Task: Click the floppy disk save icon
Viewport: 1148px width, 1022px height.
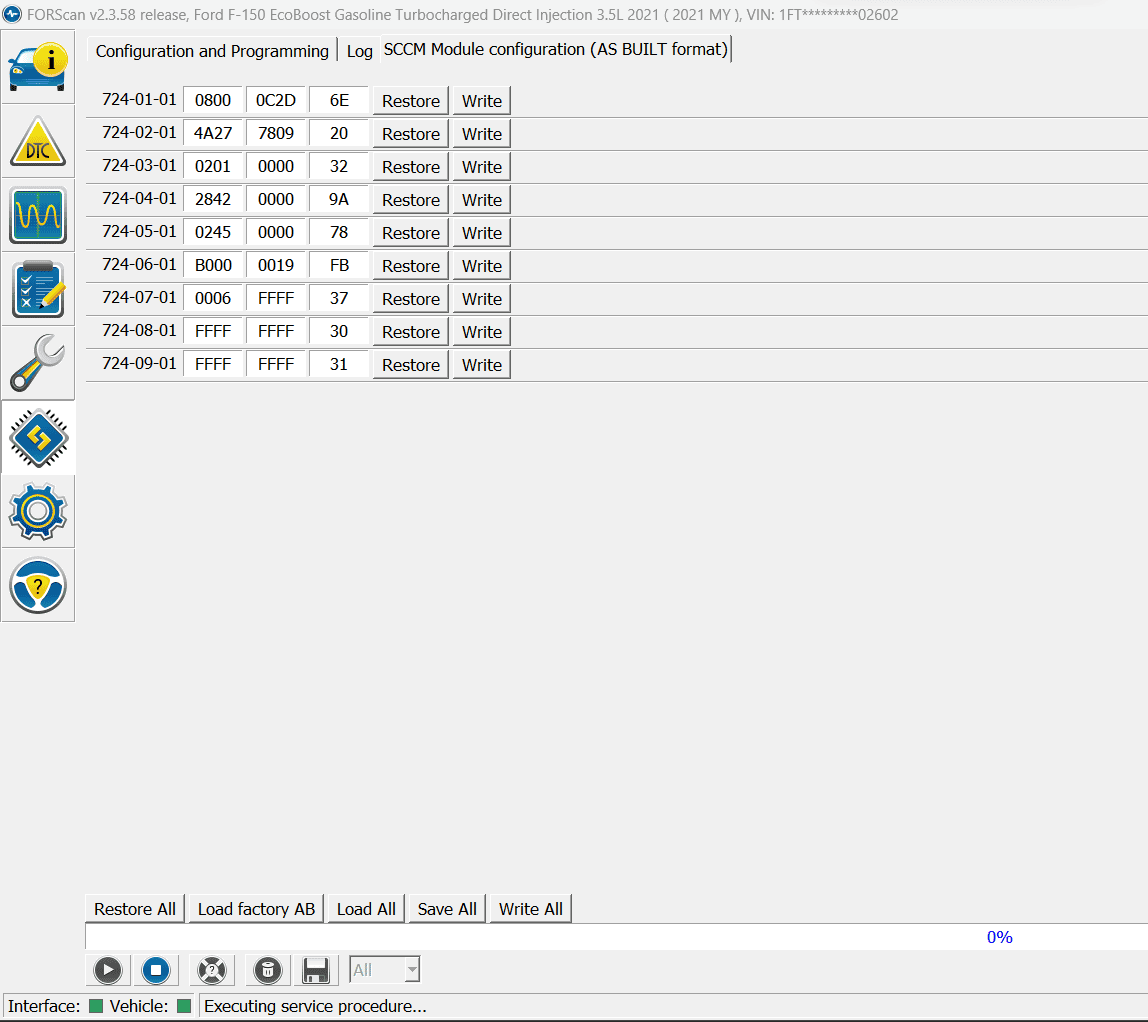Action: tap(316, 970)
